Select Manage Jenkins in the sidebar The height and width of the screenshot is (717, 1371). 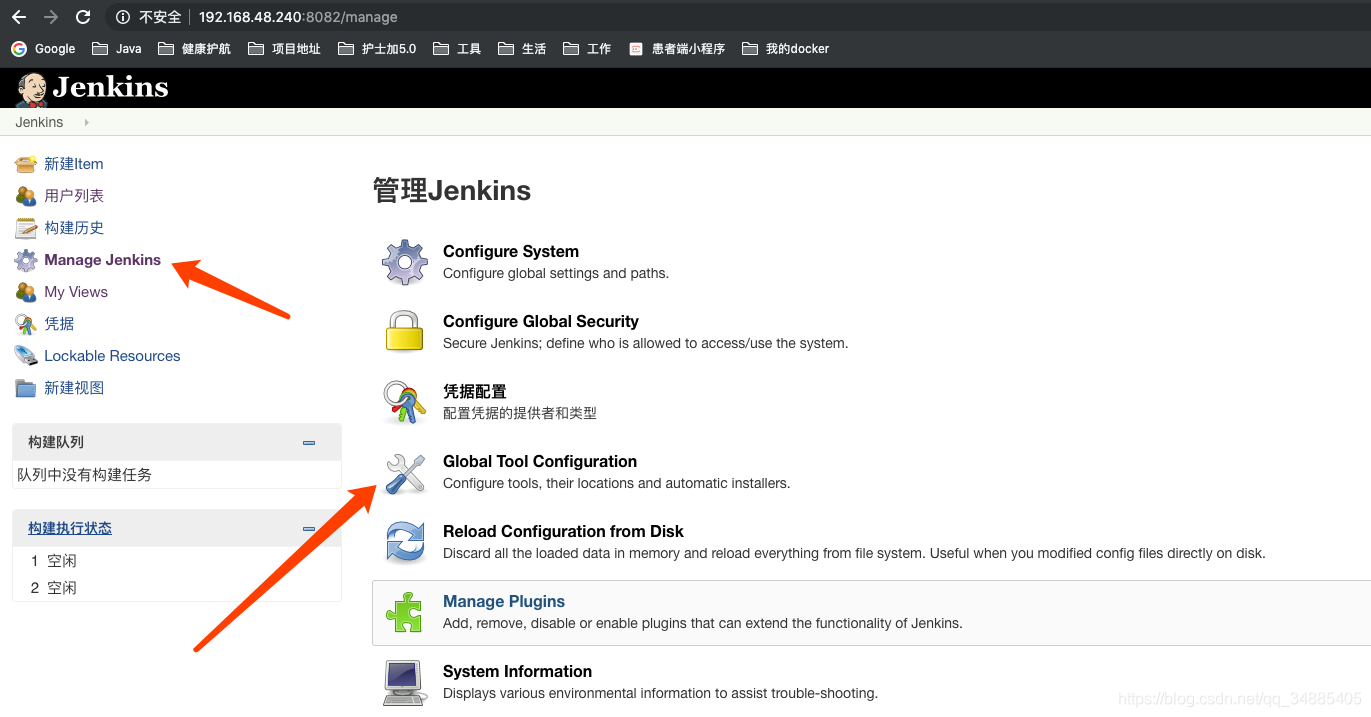pyautogui.click(x=102, y=260)
